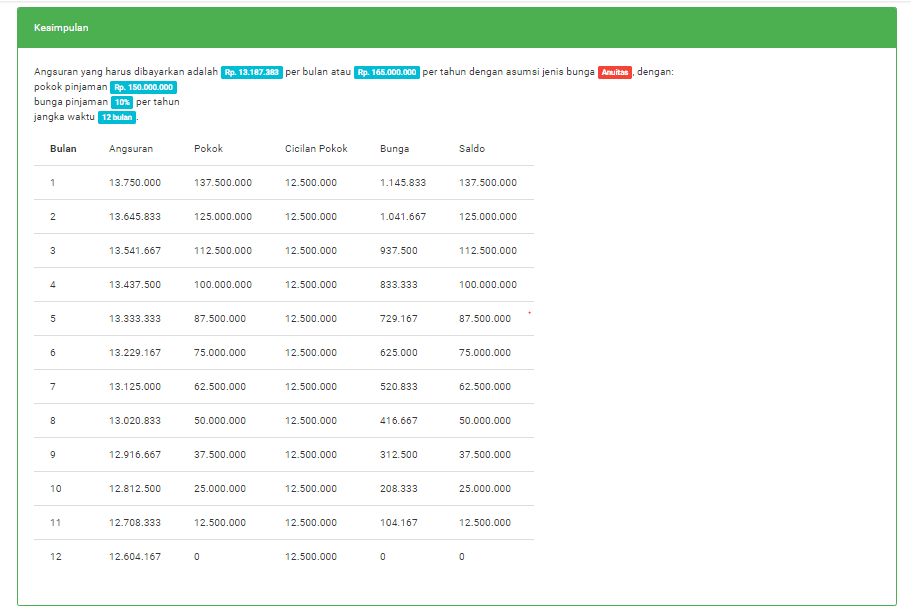Select Angsuran value 13.645.833
Screen dimensions: 911x611
click(x=135, y=217)
